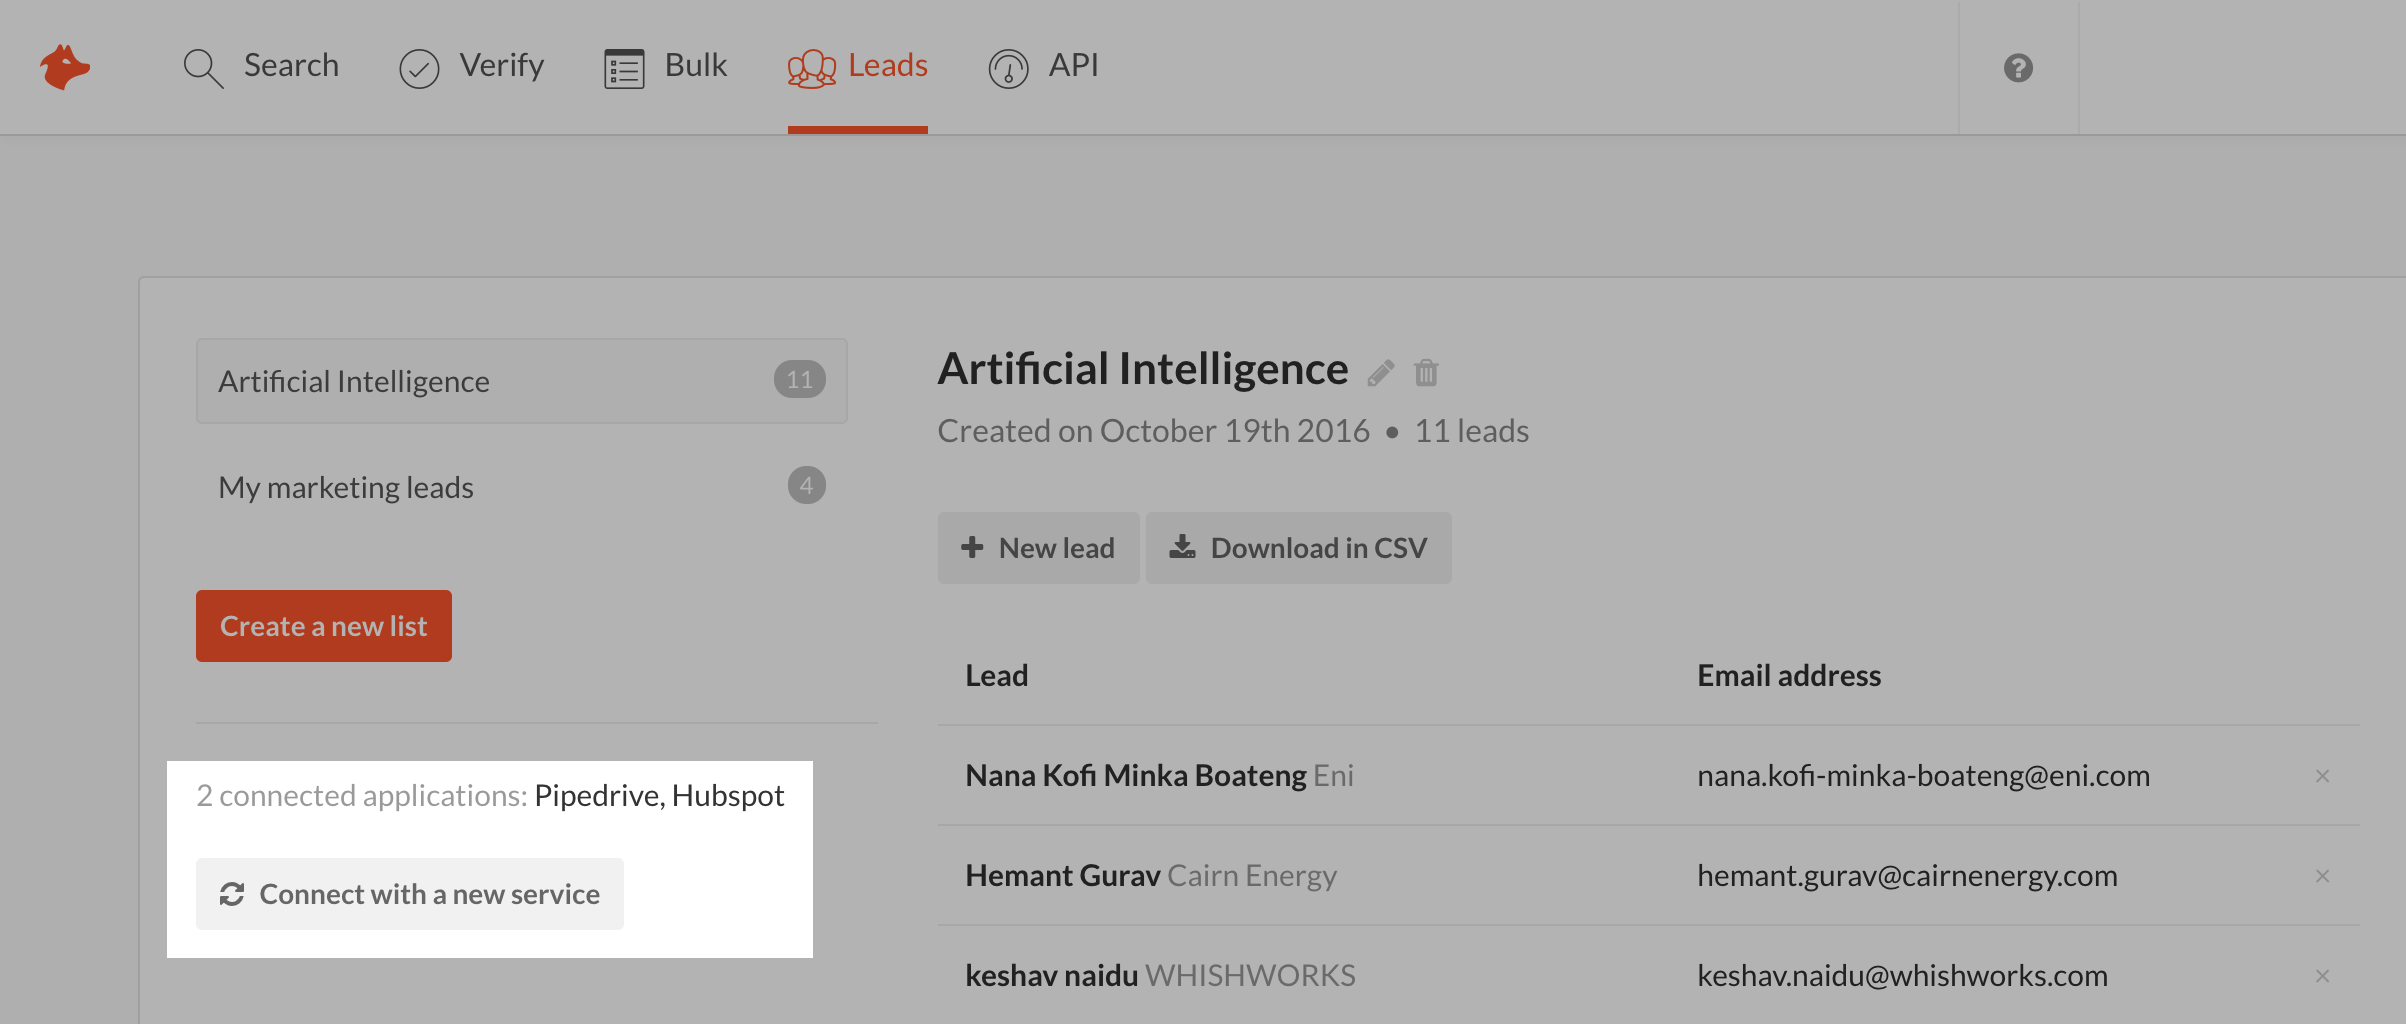2406x1024 pixels.
Task: Click the API gauge icon
Action: 1008,68
